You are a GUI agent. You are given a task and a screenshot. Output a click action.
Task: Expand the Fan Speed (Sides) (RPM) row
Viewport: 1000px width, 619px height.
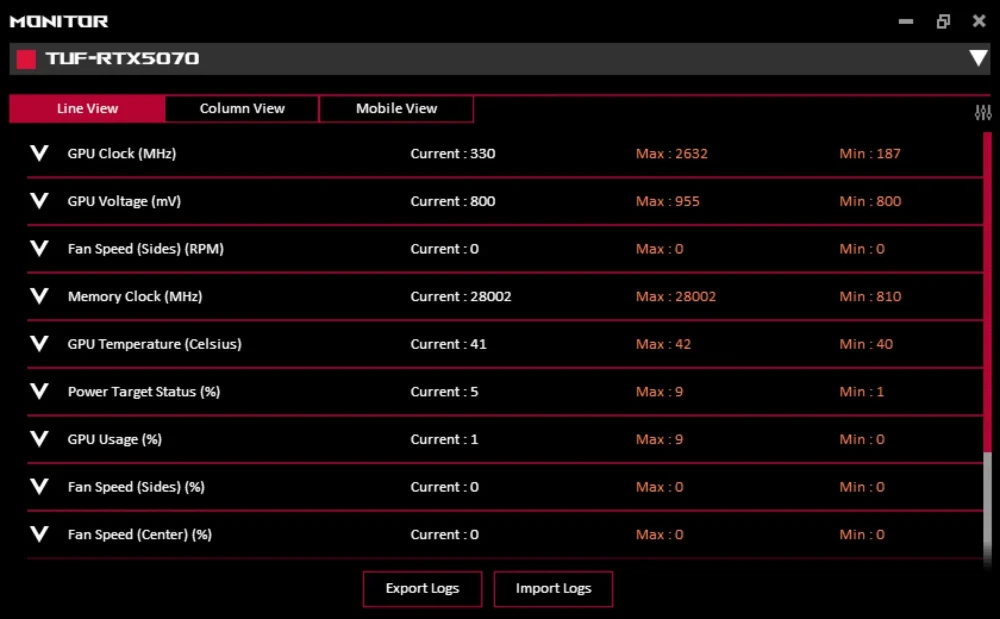[40, 249]
